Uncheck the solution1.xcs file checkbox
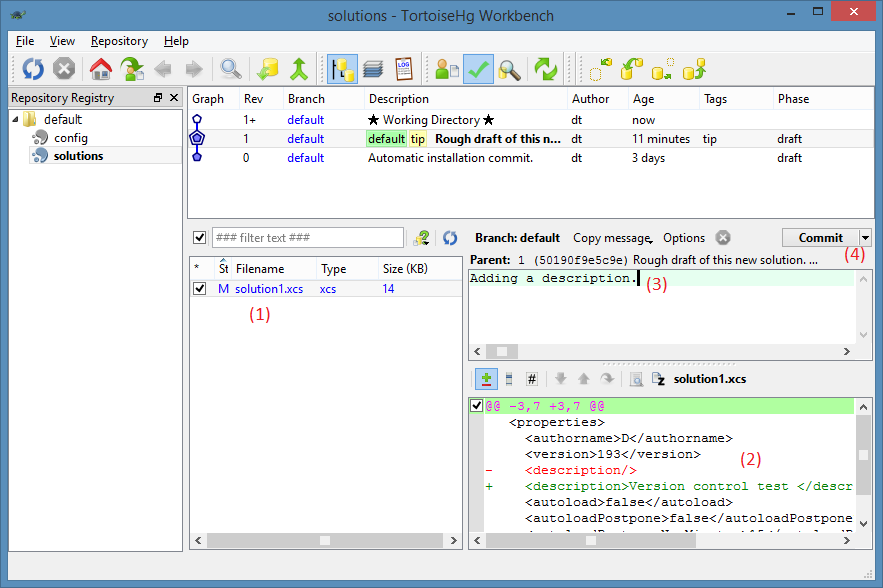 coord(199,288)
